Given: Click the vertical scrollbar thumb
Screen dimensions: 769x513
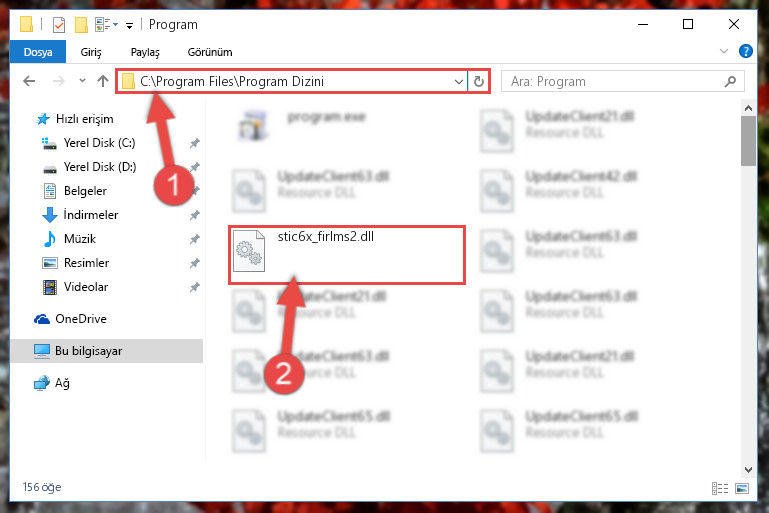Looking at the screenshot, I should [x=748, y=141].
